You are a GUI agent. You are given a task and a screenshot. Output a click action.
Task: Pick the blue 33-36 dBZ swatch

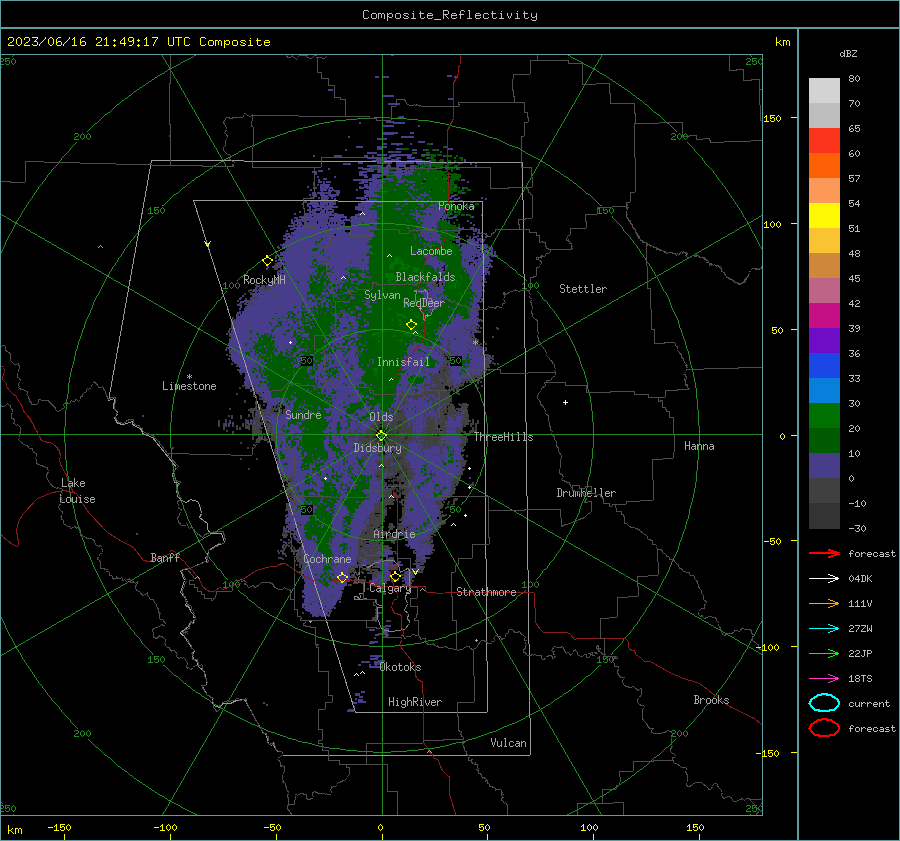tap(824, 366)
